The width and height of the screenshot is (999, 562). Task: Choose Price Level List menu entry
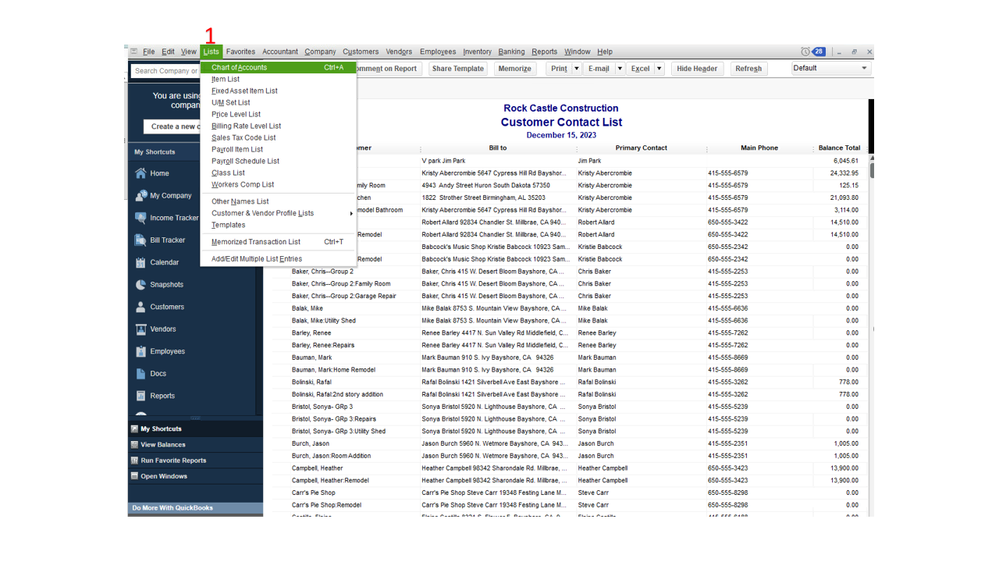point(278,115)
